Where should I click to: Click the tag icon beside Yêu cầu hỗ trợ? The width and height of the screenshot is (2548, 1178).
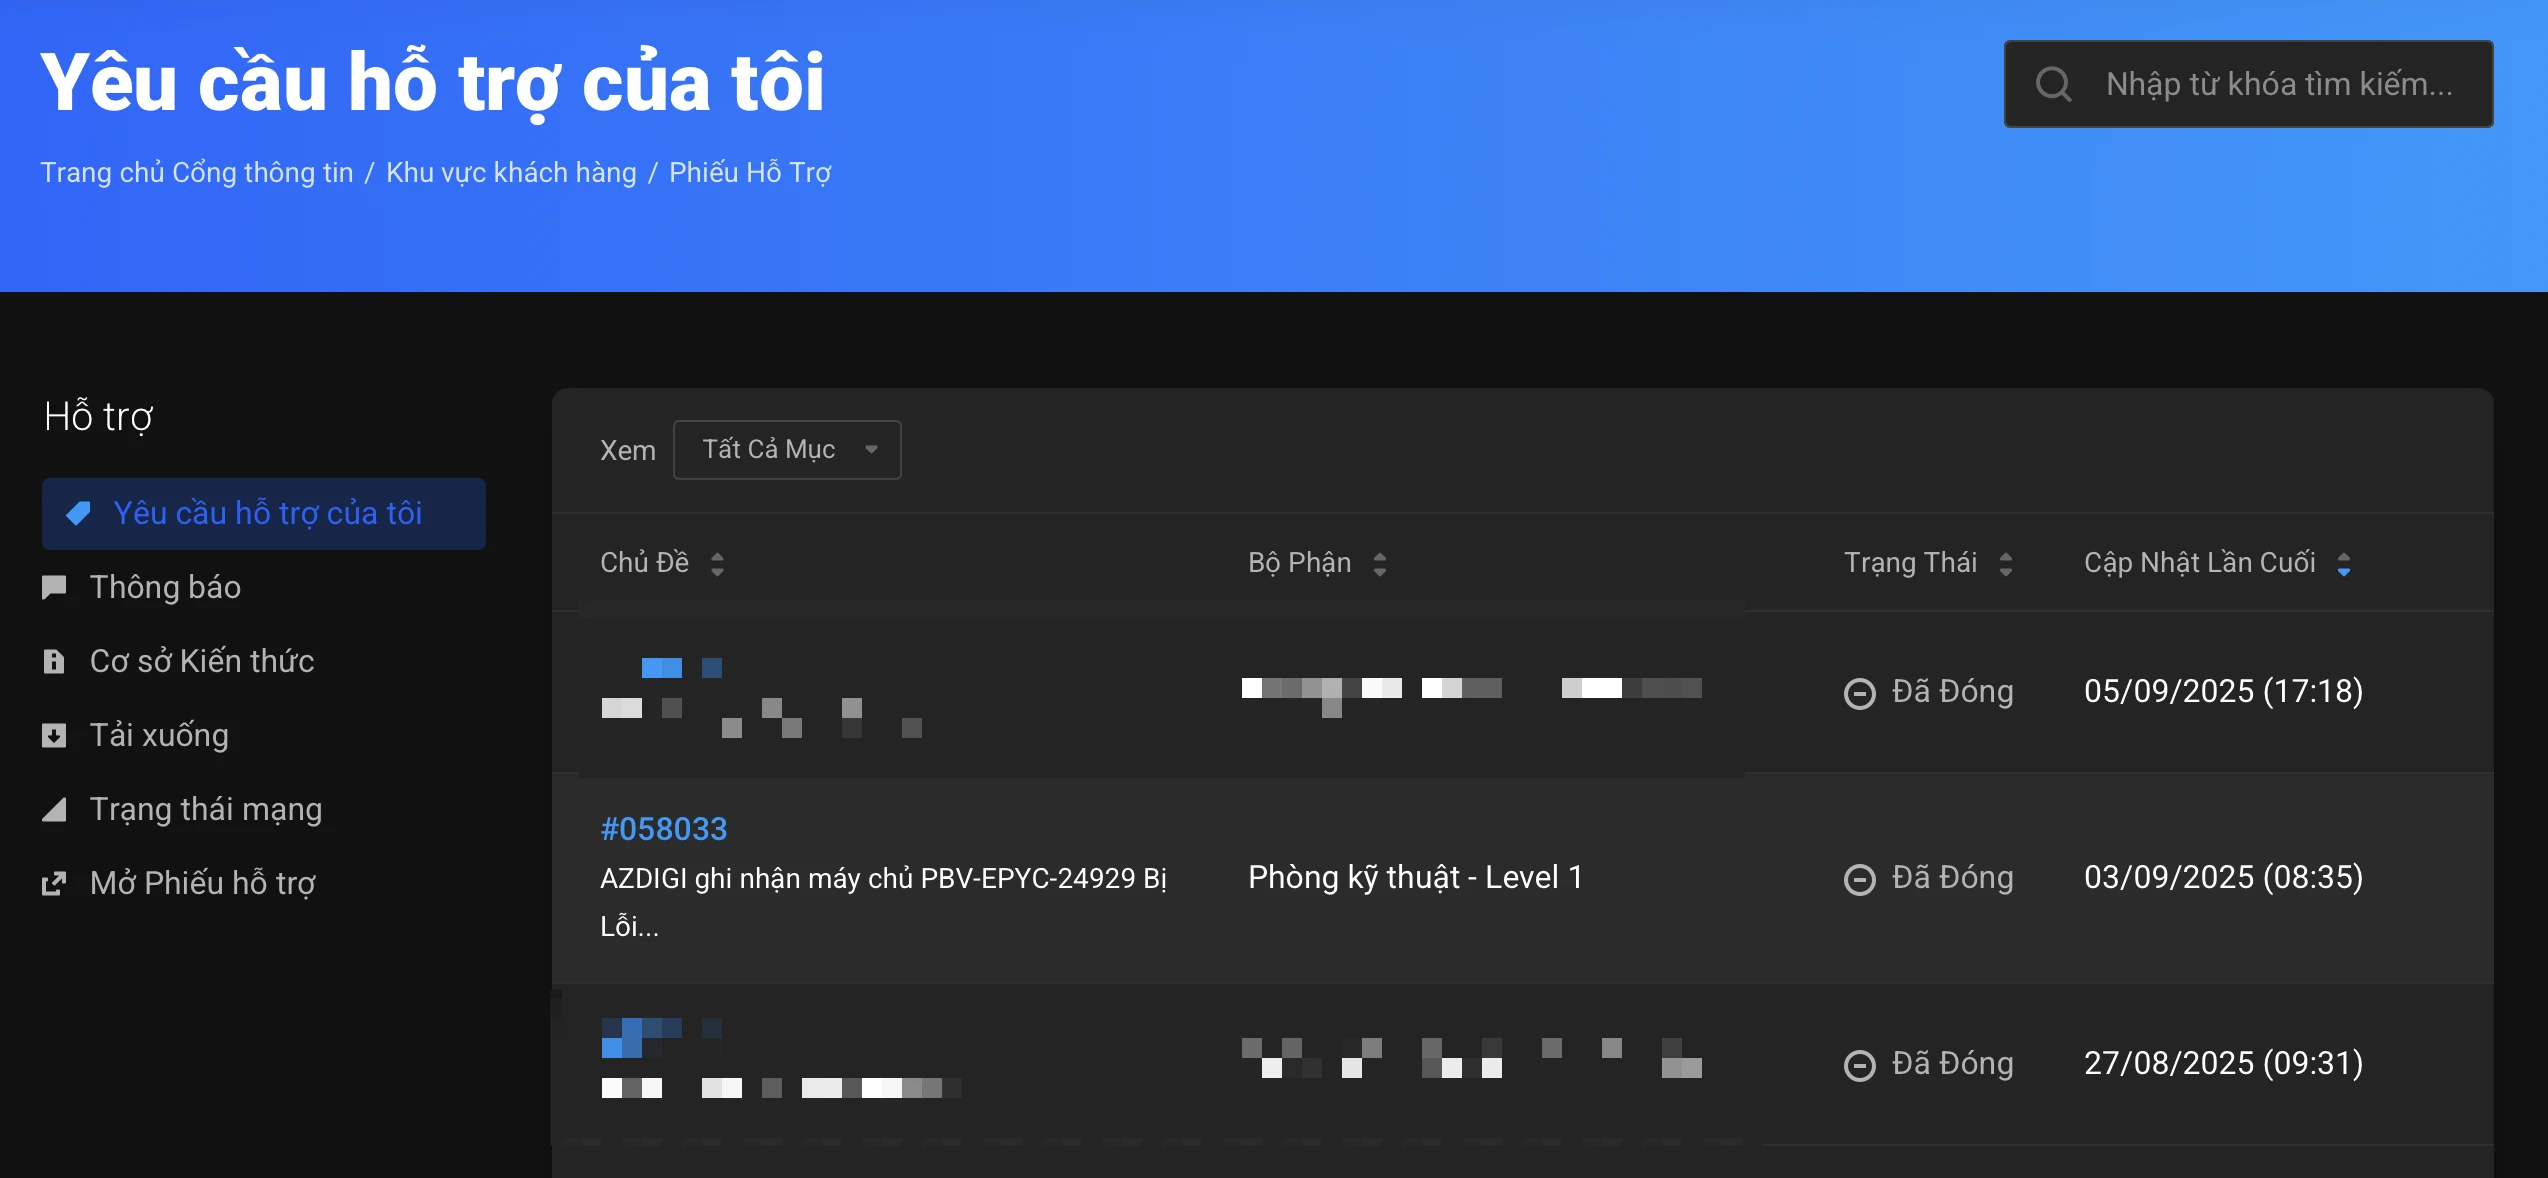click(x=78, y=513)
